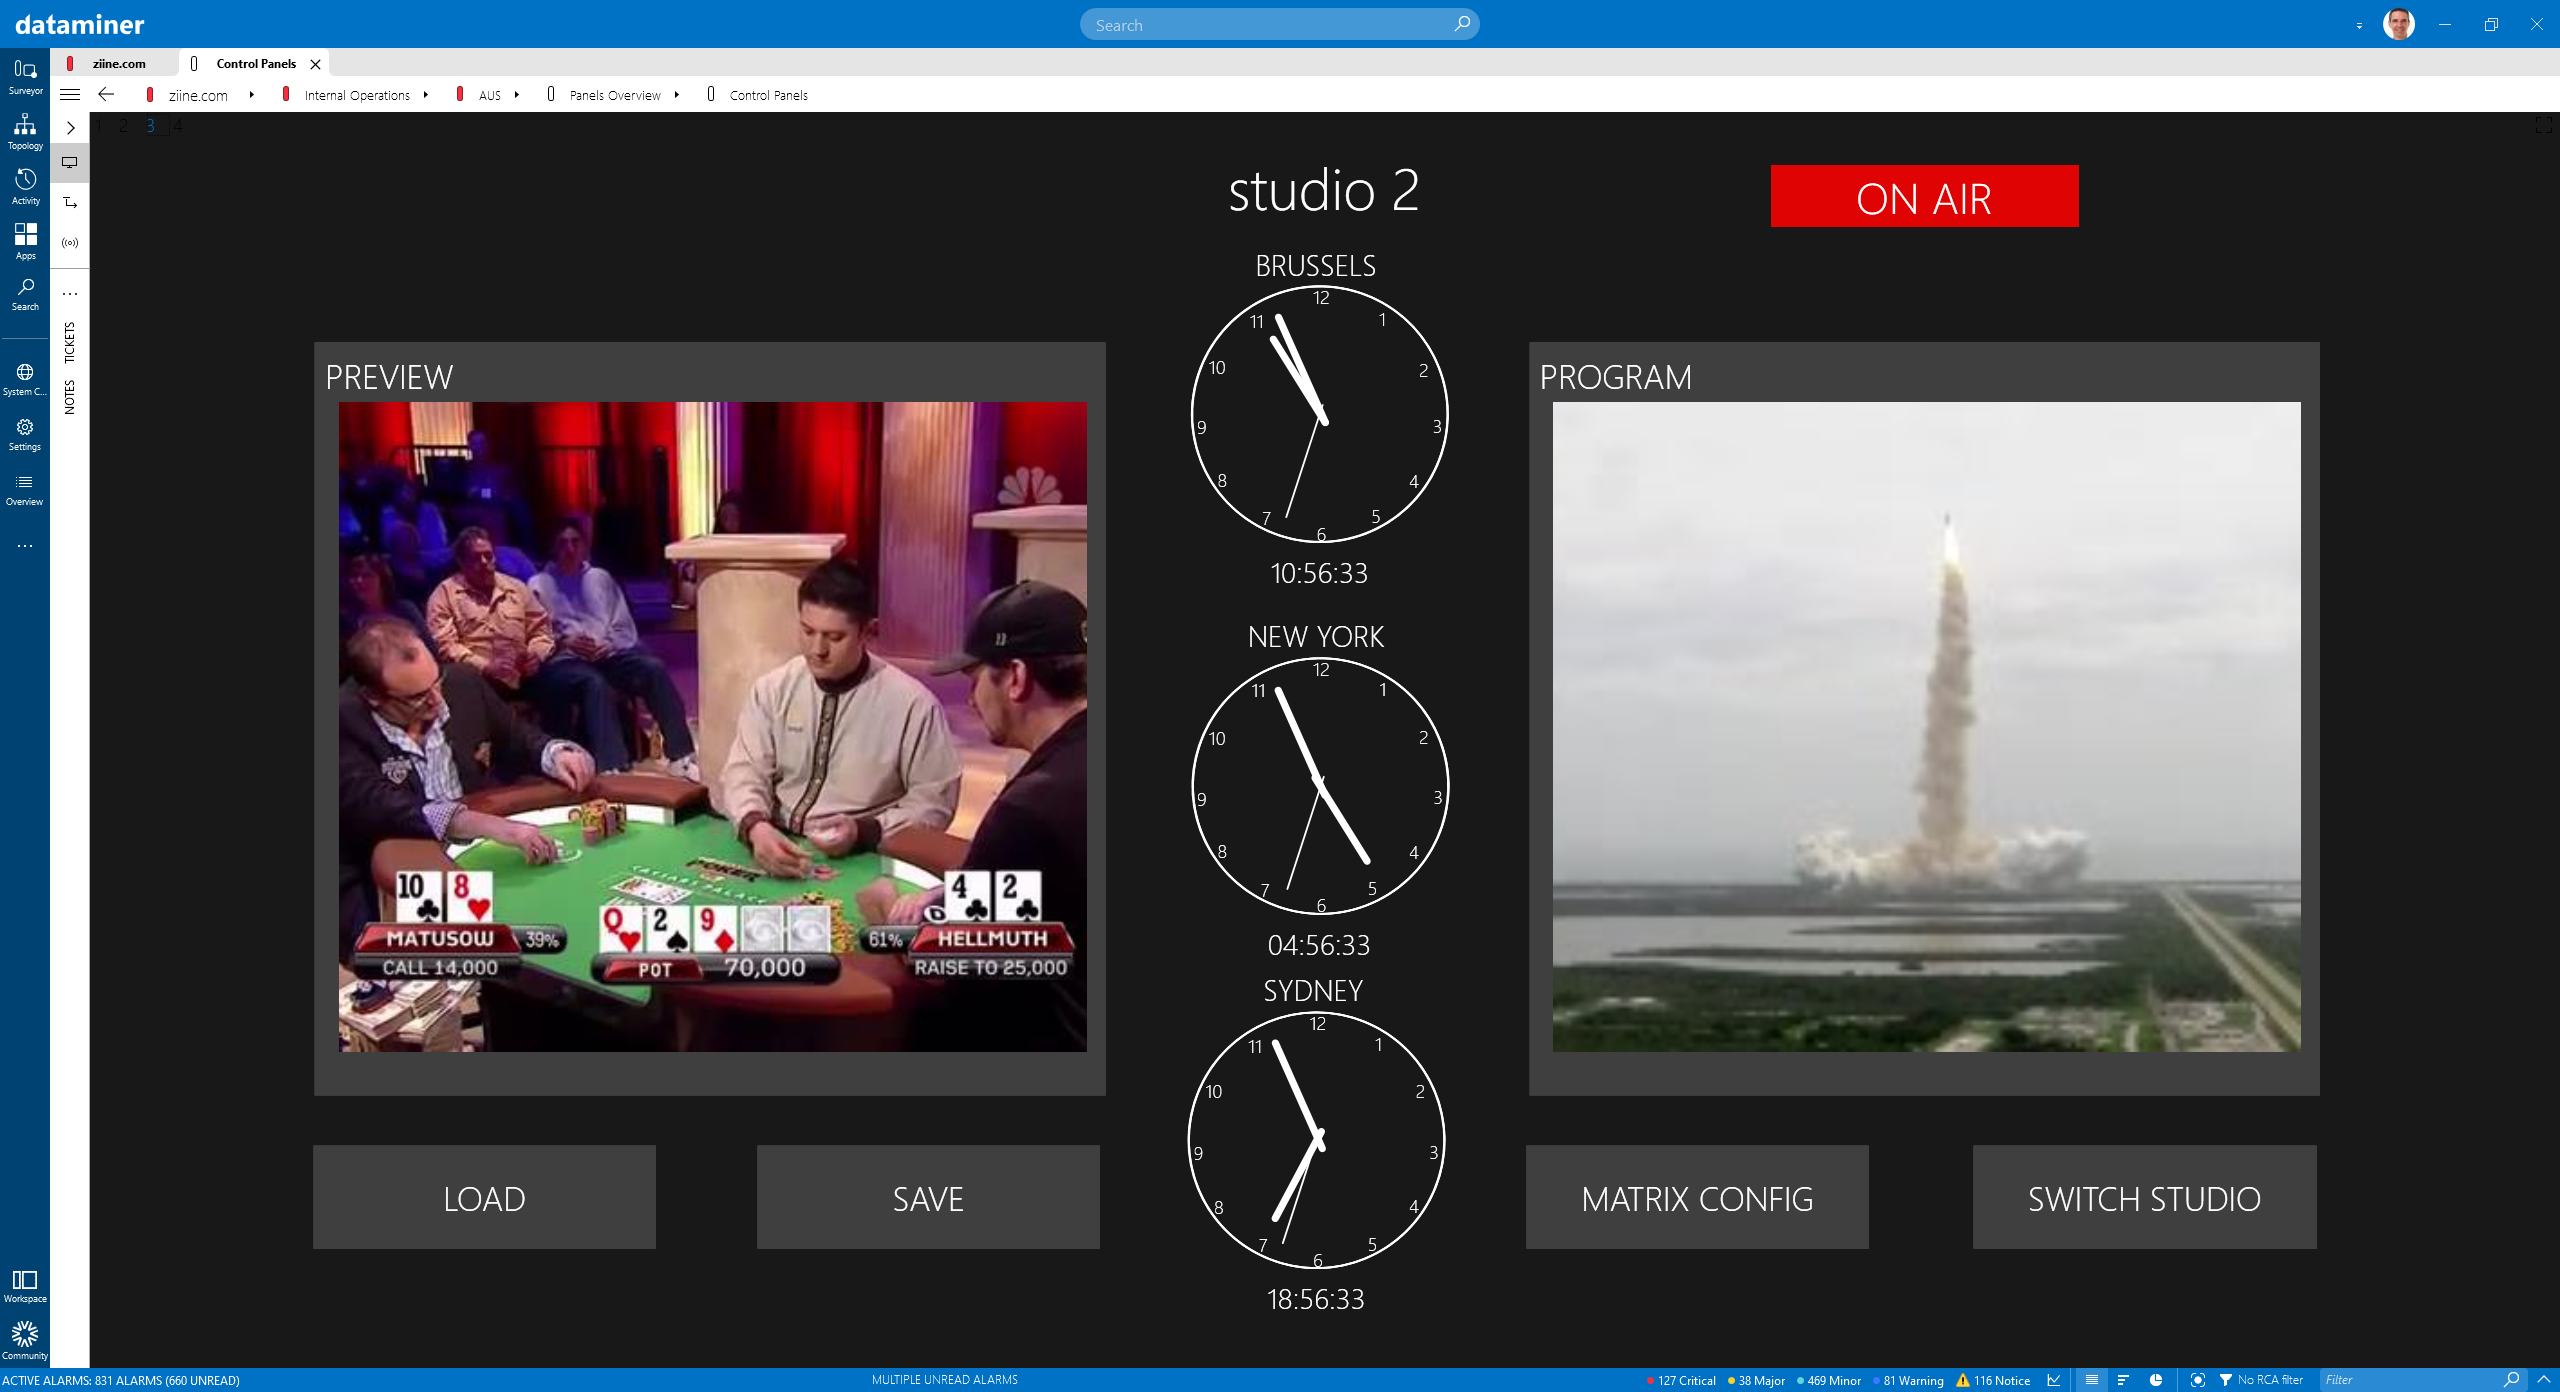This screenshot has width=2560, height=1392.
Task: Open MATRIX CONFIG
Action: (x=1697, y=1197)
